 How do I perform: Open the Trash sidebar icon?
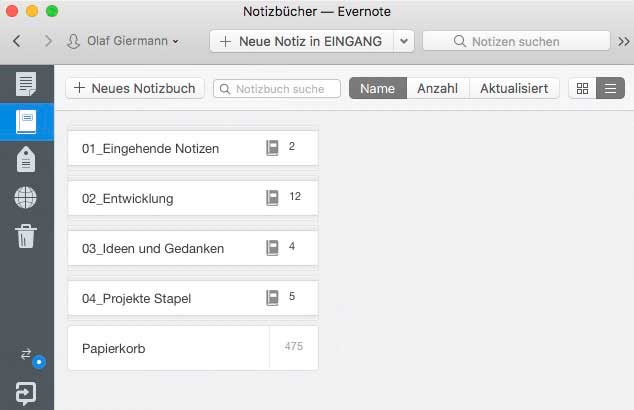click(x=26, y=236)
